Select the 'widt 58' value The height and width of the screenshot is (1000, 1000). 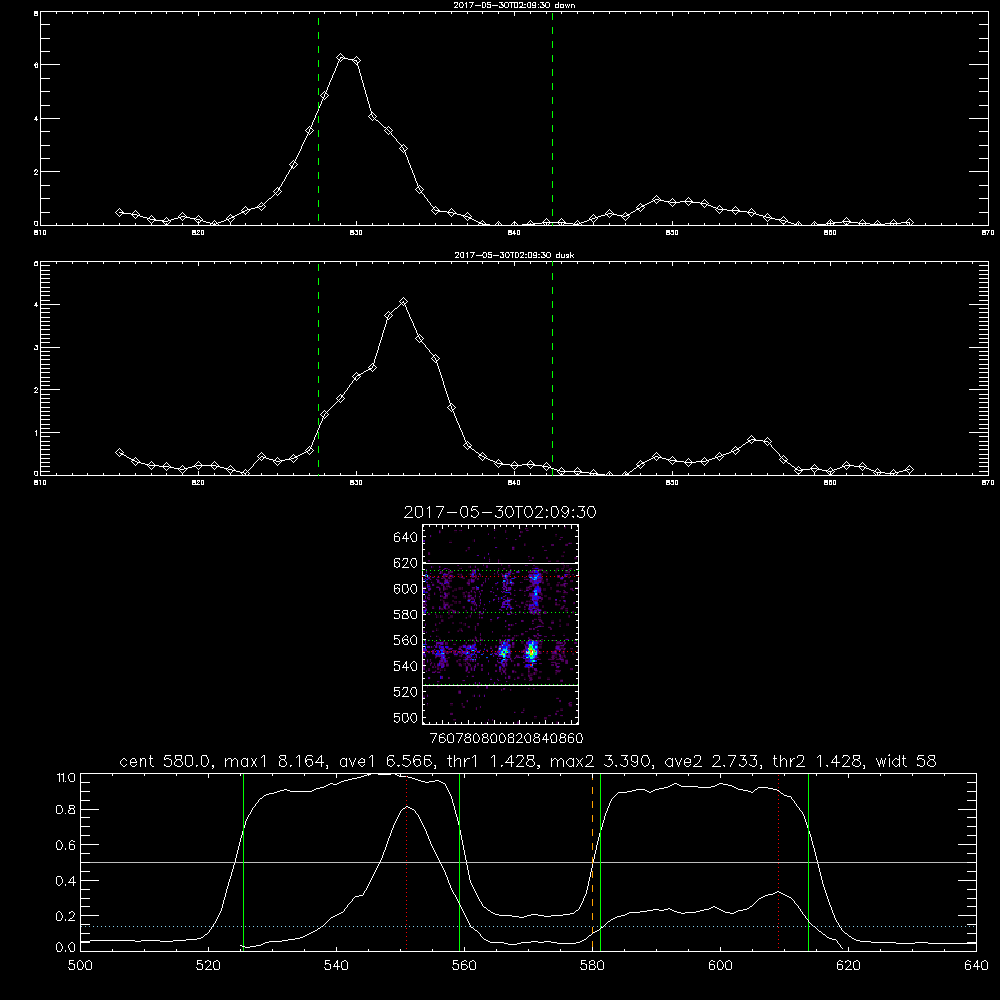click(x=906, y=761)
